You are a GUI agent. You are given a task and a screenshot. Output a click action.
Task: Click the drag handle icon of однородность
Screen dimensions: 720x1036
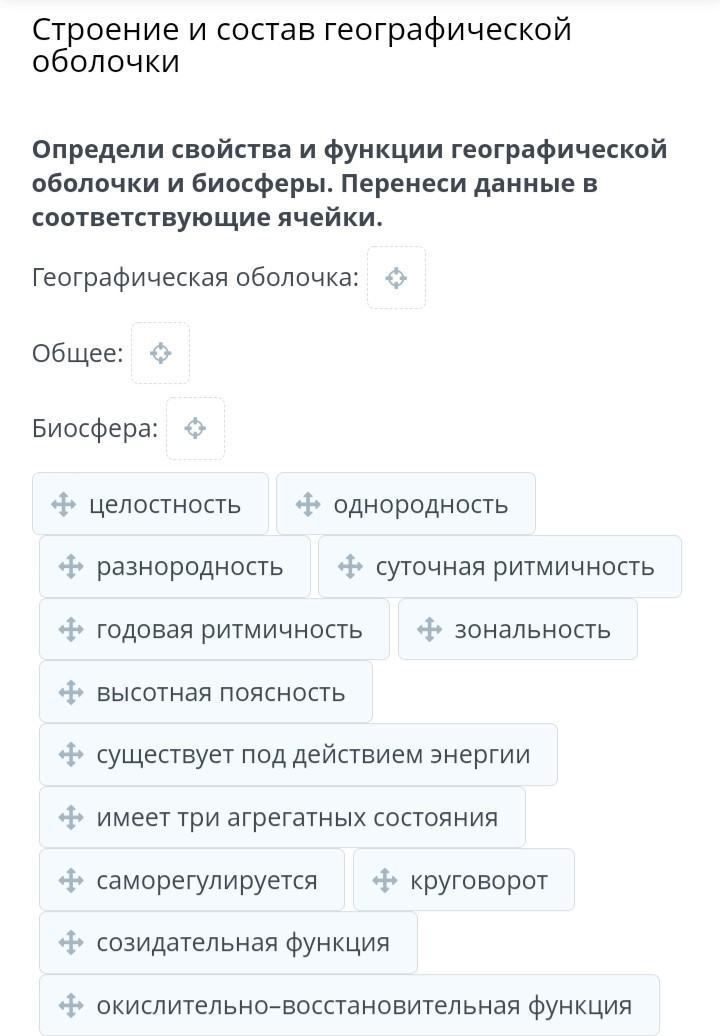point(307,505)
